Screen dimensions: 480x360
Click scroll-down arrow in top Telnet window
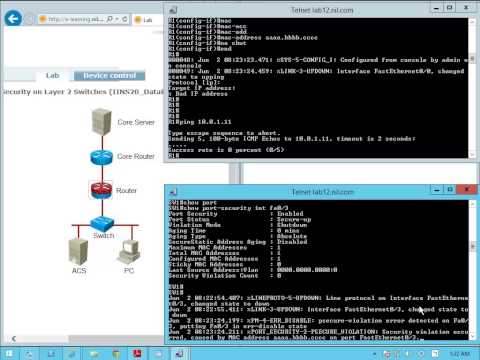click(x=472, y=154)
